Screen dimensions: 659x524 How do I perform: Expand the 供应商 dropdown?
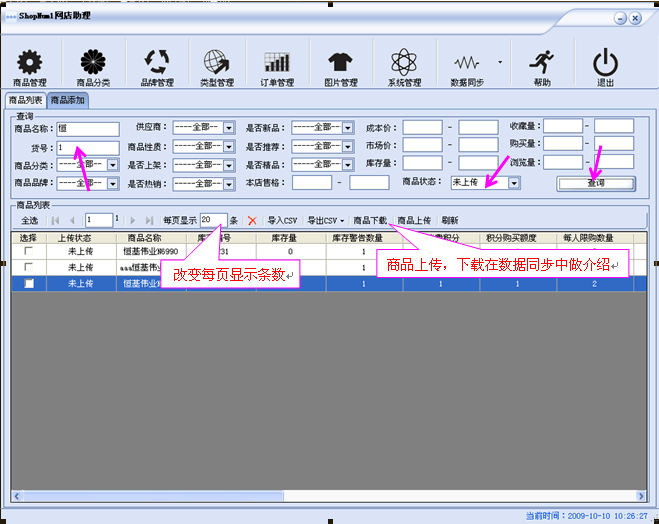click(228, 128)
